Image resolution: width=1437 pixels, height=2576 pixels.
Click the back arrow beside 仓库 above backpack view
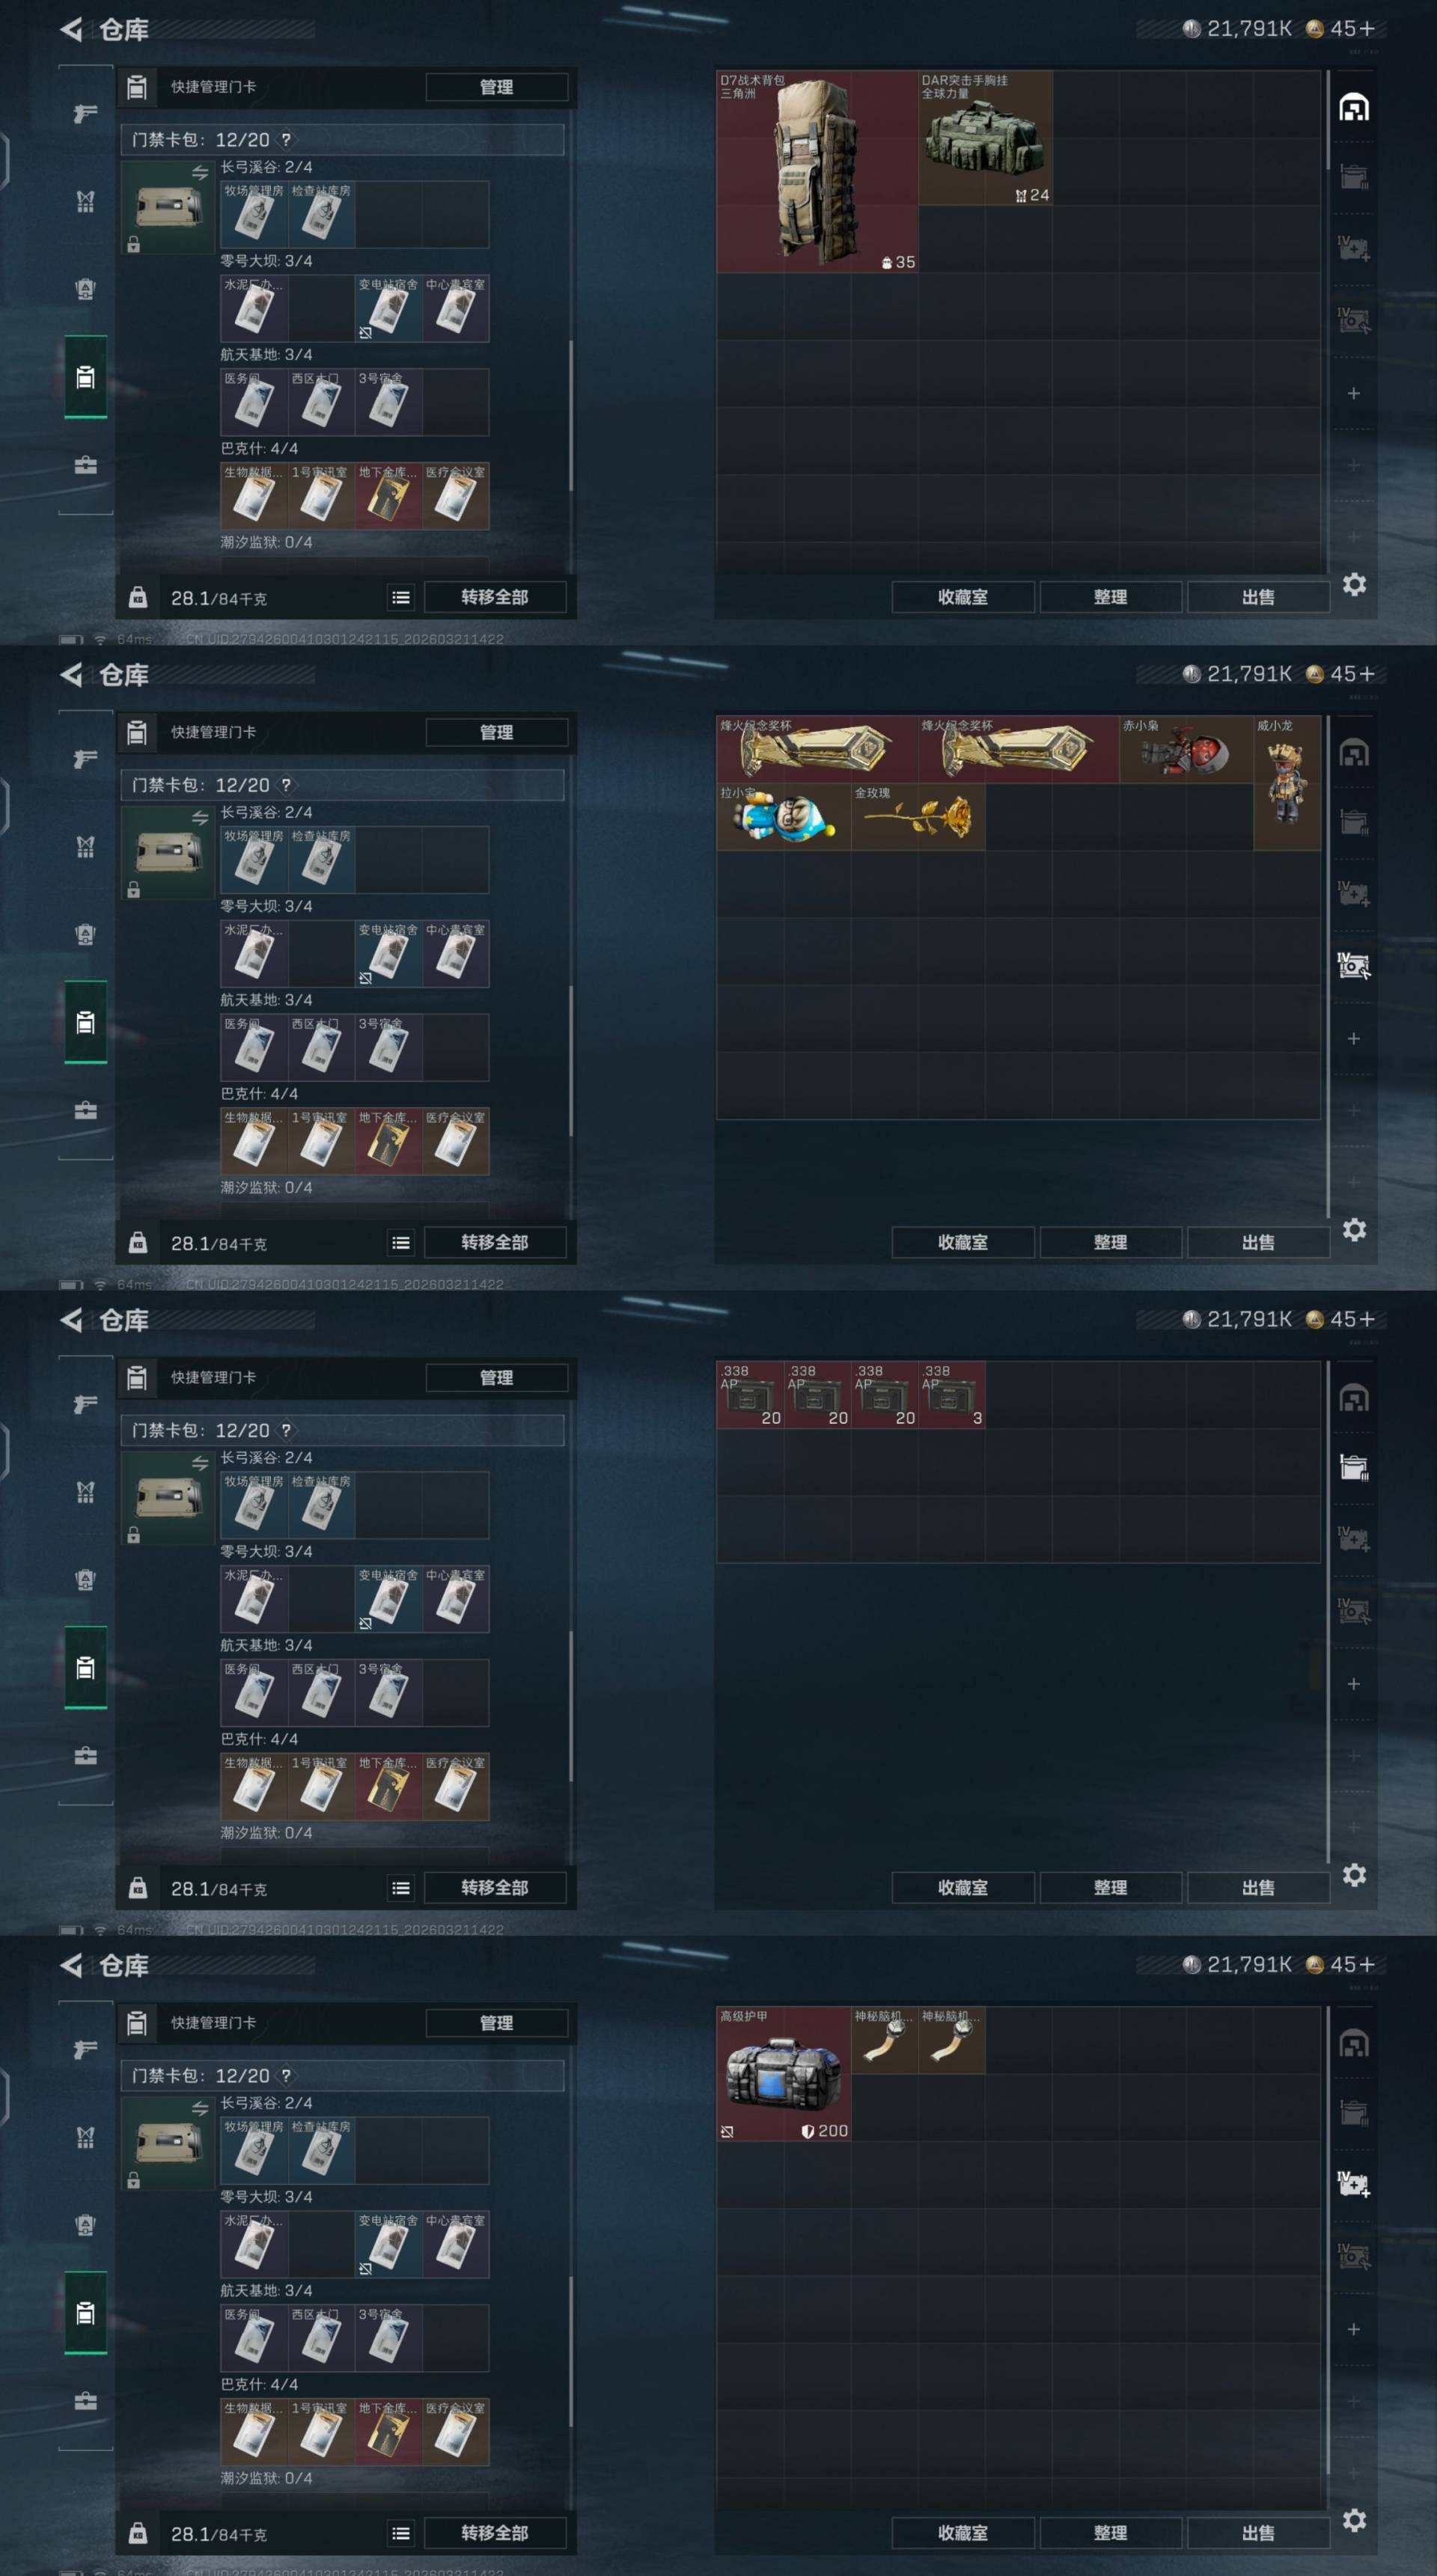point(71,30)
